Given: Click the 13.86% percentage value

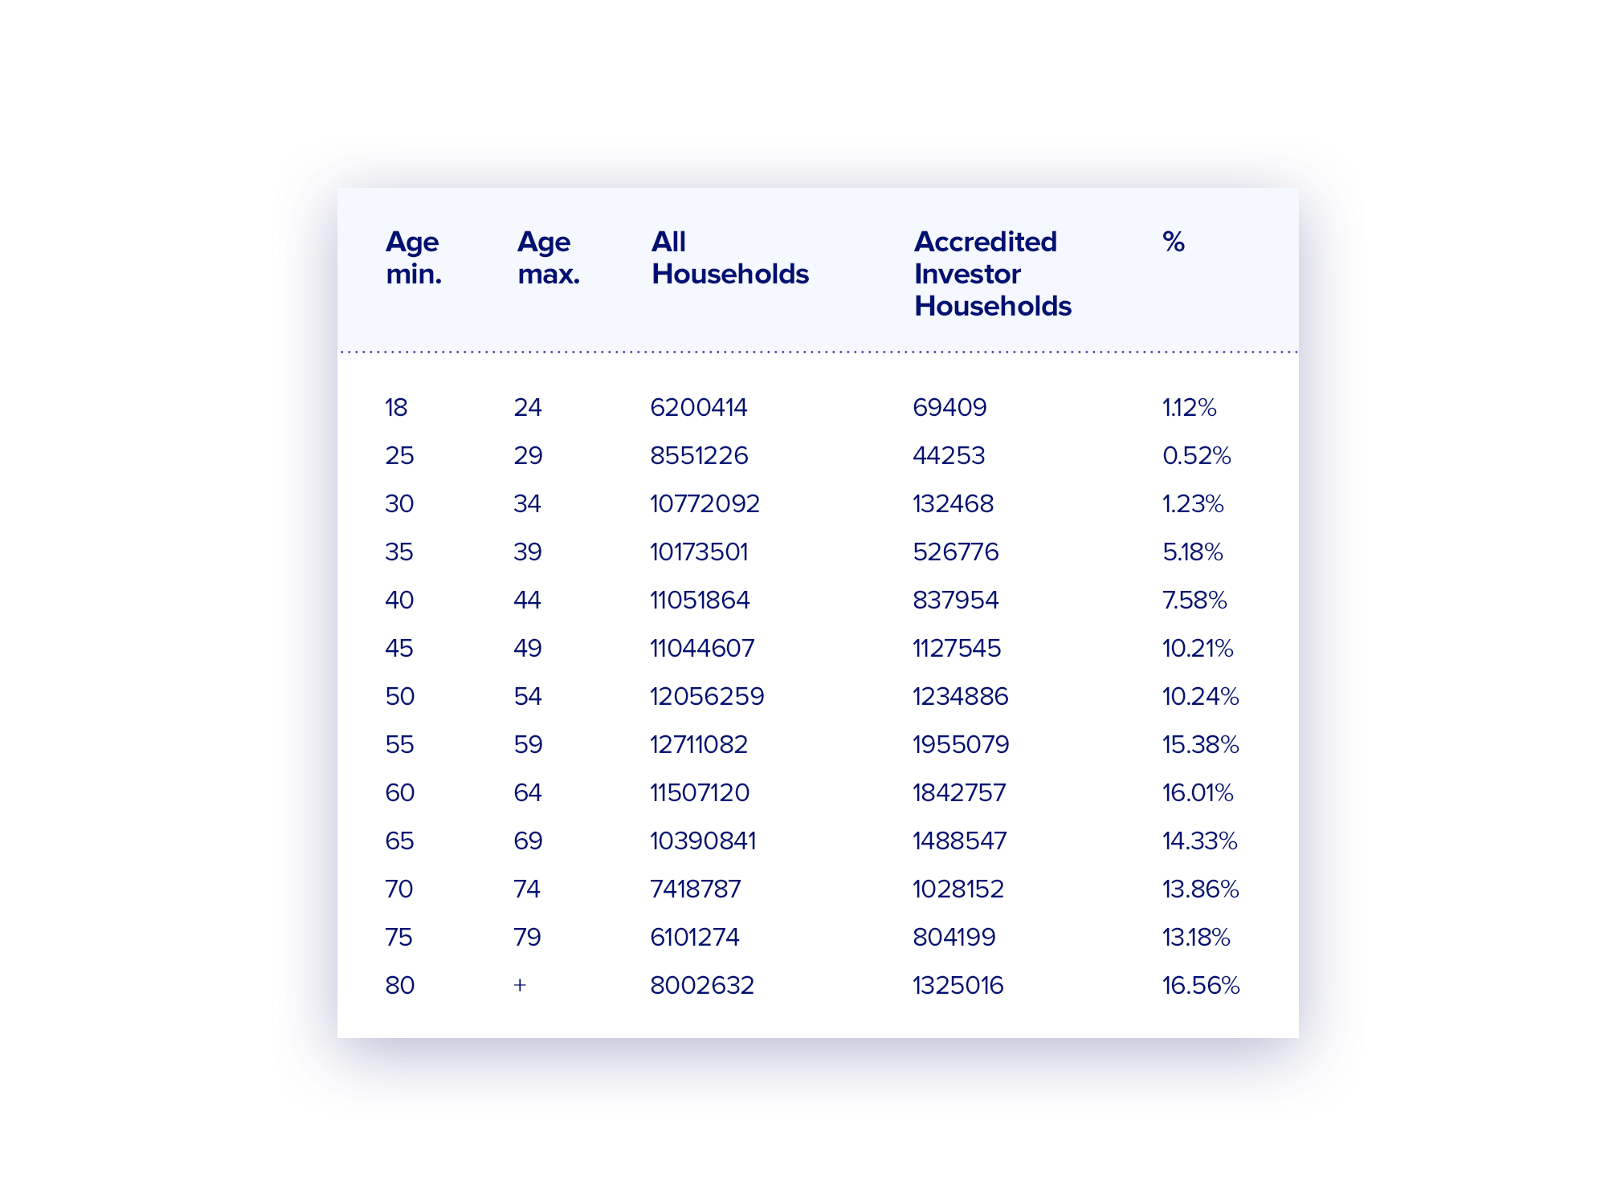Looking at the screenshot, I should [x=1200, y=889].
